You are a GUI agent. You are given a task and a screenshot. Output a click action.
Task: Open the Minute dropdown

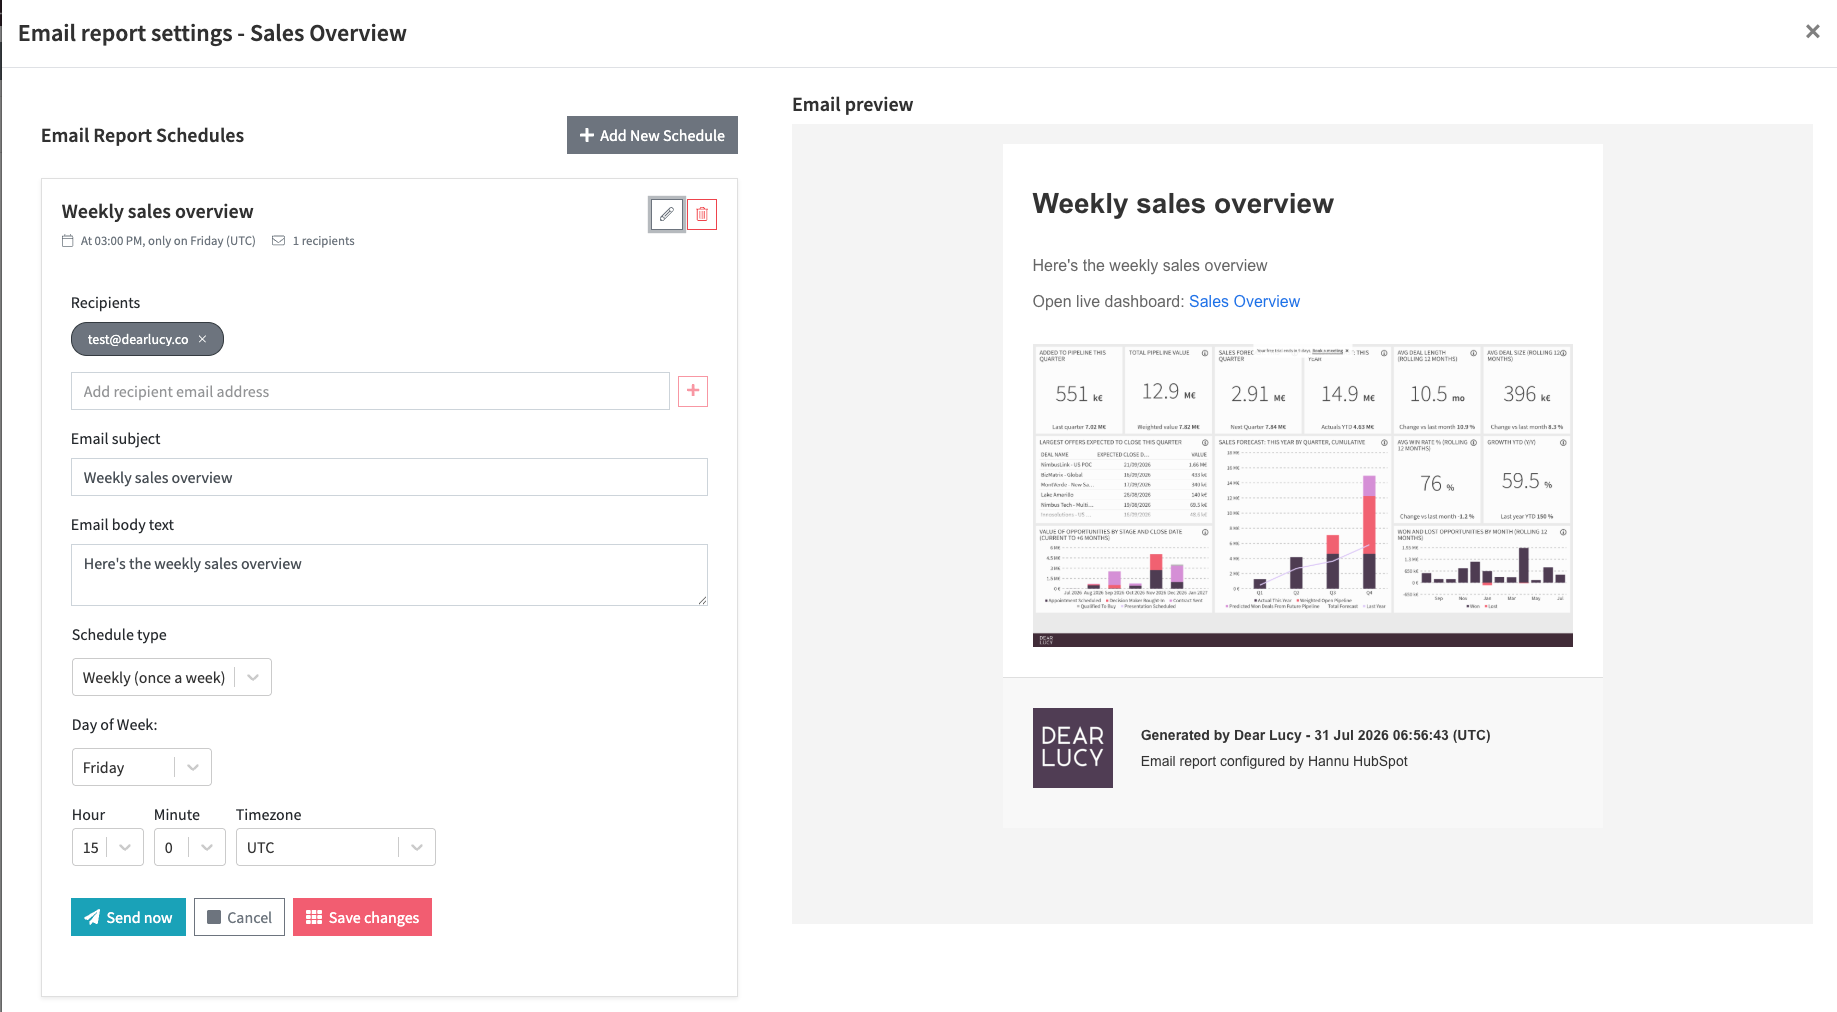click(190, 847)
